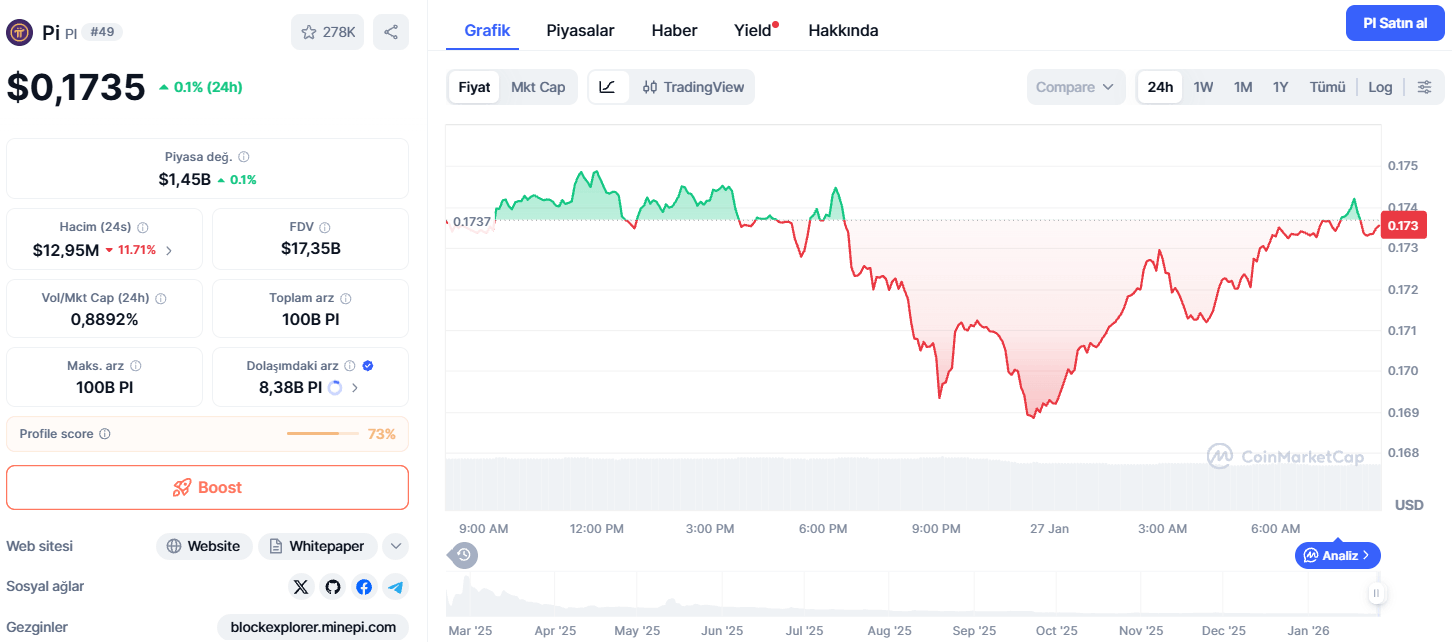
Task: Add Pi to watchlist via star button
Action: 328,32
